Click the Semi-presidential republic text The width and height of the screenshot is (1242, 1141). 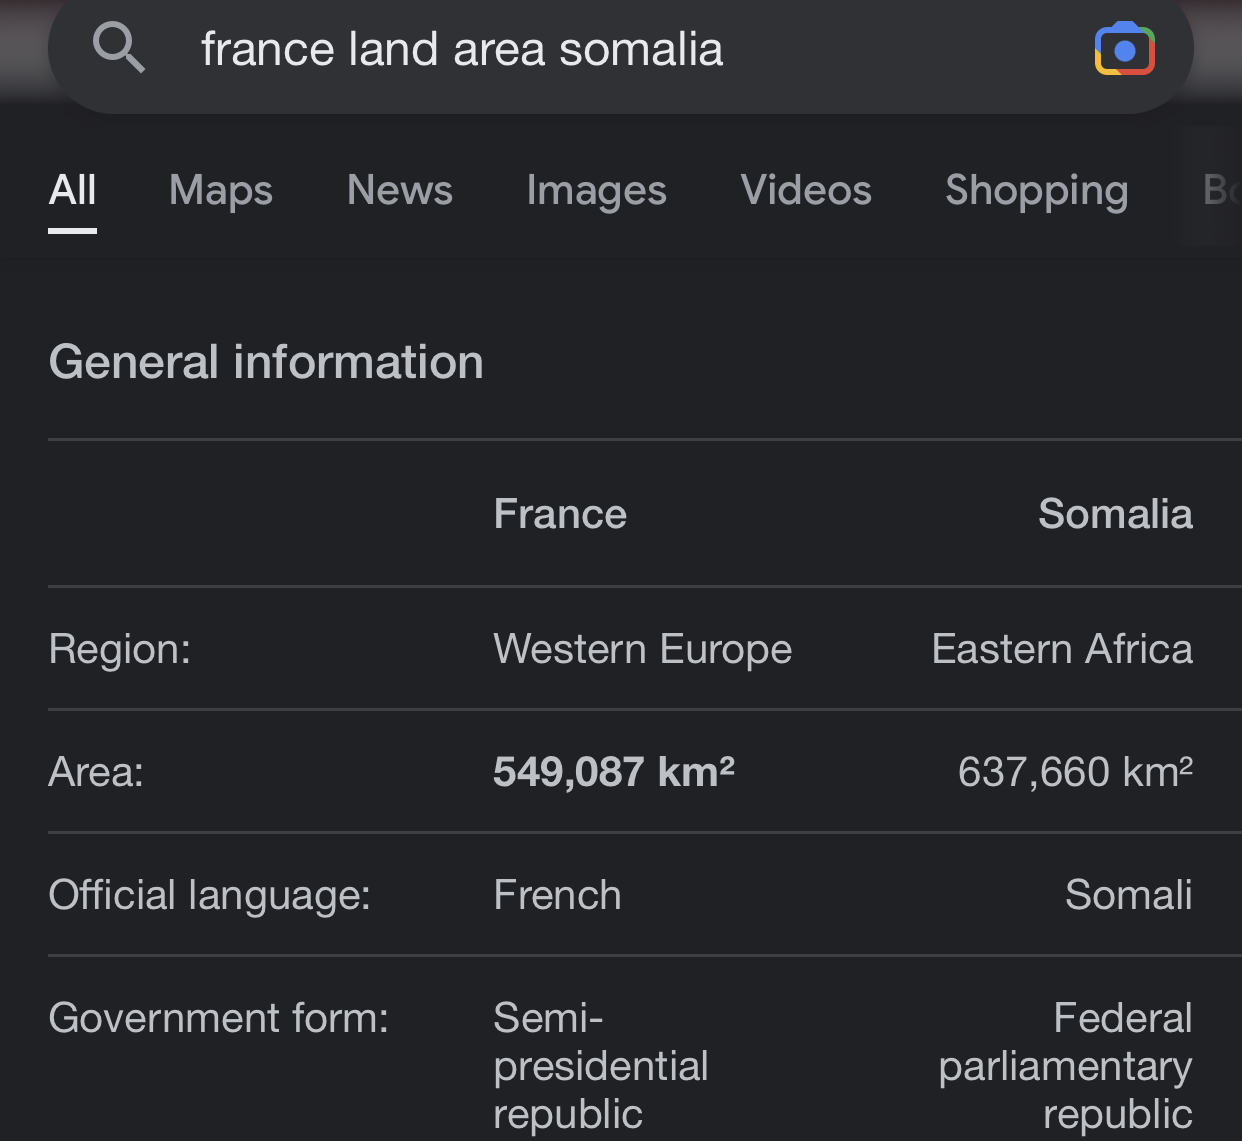[600, 1066]
